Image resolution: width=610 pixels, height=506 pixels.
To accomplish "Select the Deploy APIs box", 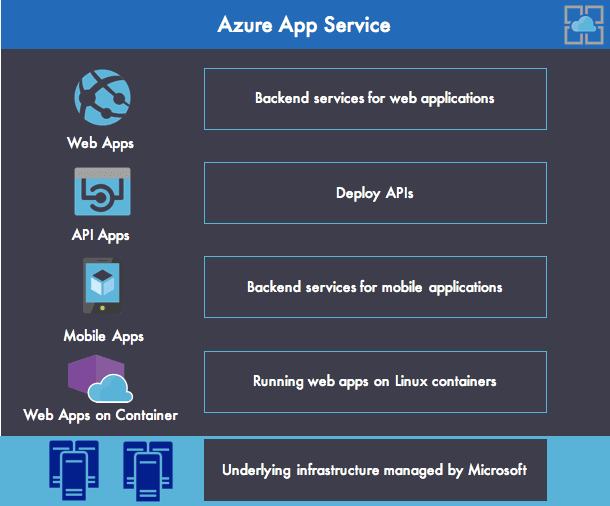I will [x=375, y=193].
